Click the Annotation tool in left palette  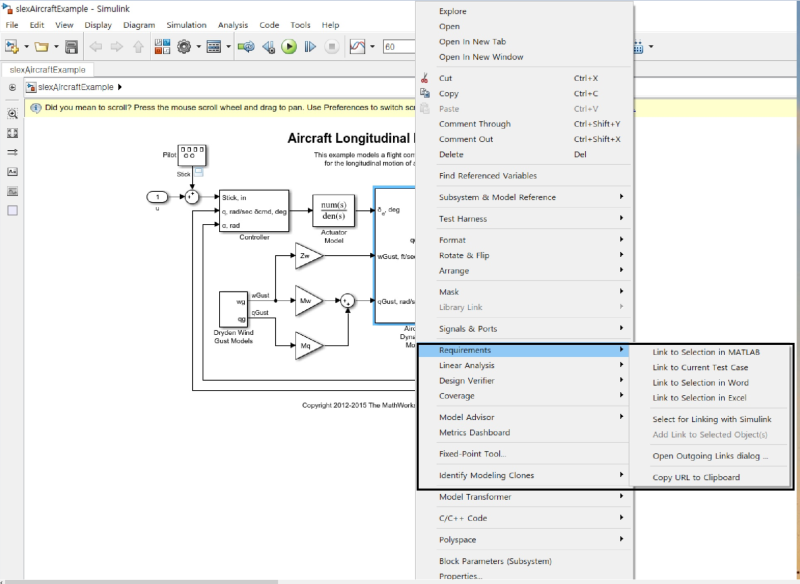coord(13,172)
